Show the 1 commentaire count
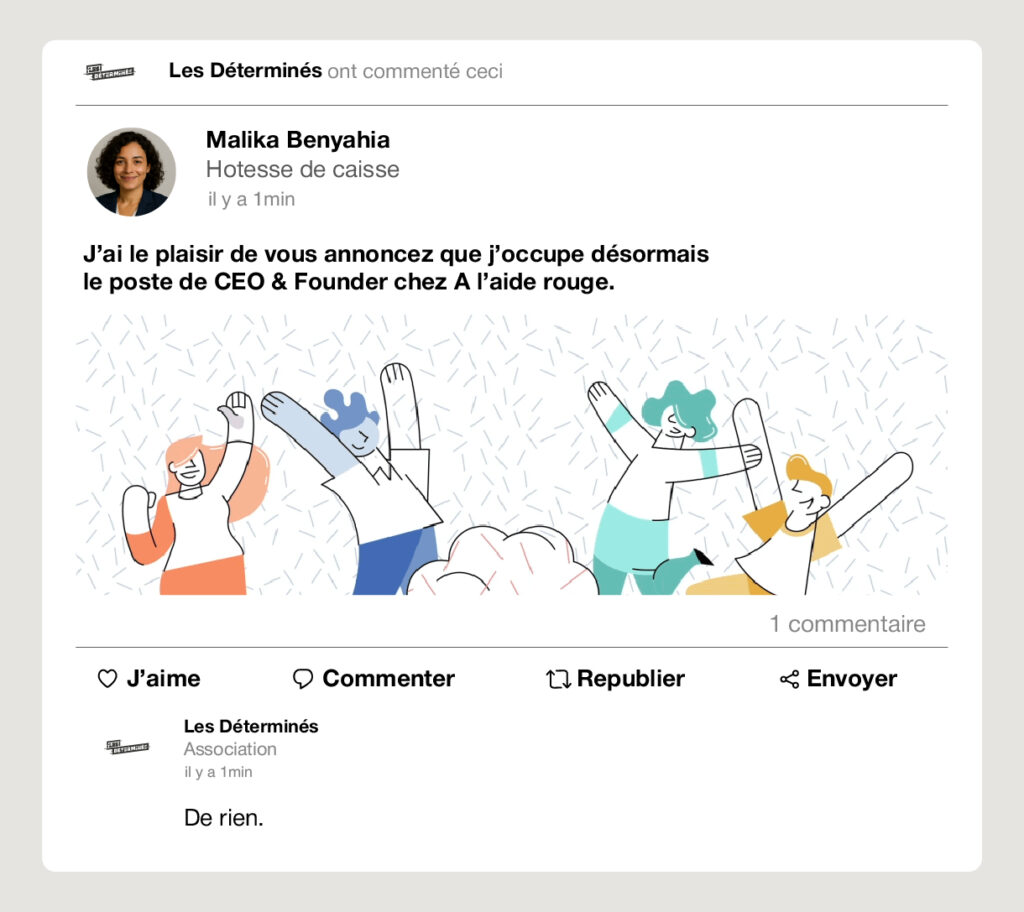Screen dimensions: 1024x912 point(847,624)
